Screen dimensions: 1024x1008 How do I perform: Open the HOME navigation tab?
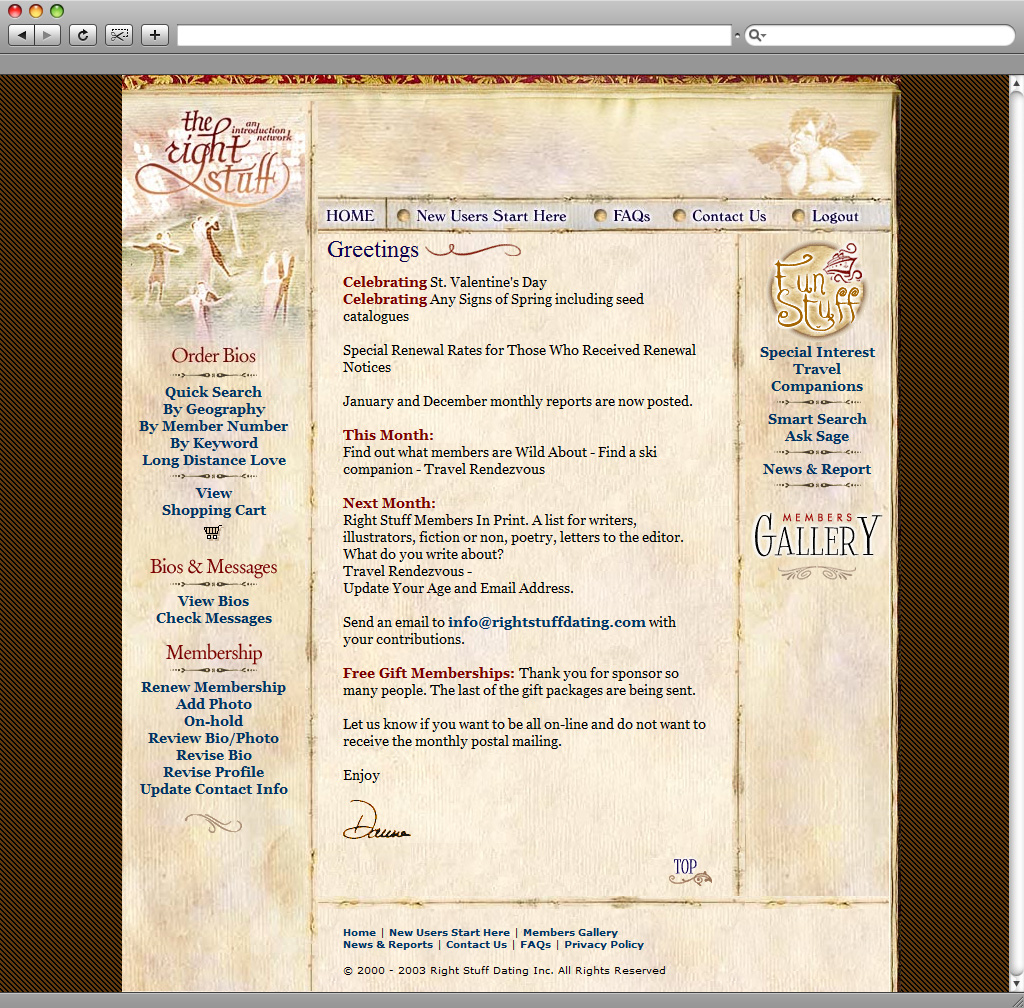pyautogui.click(x=350, y=216)
